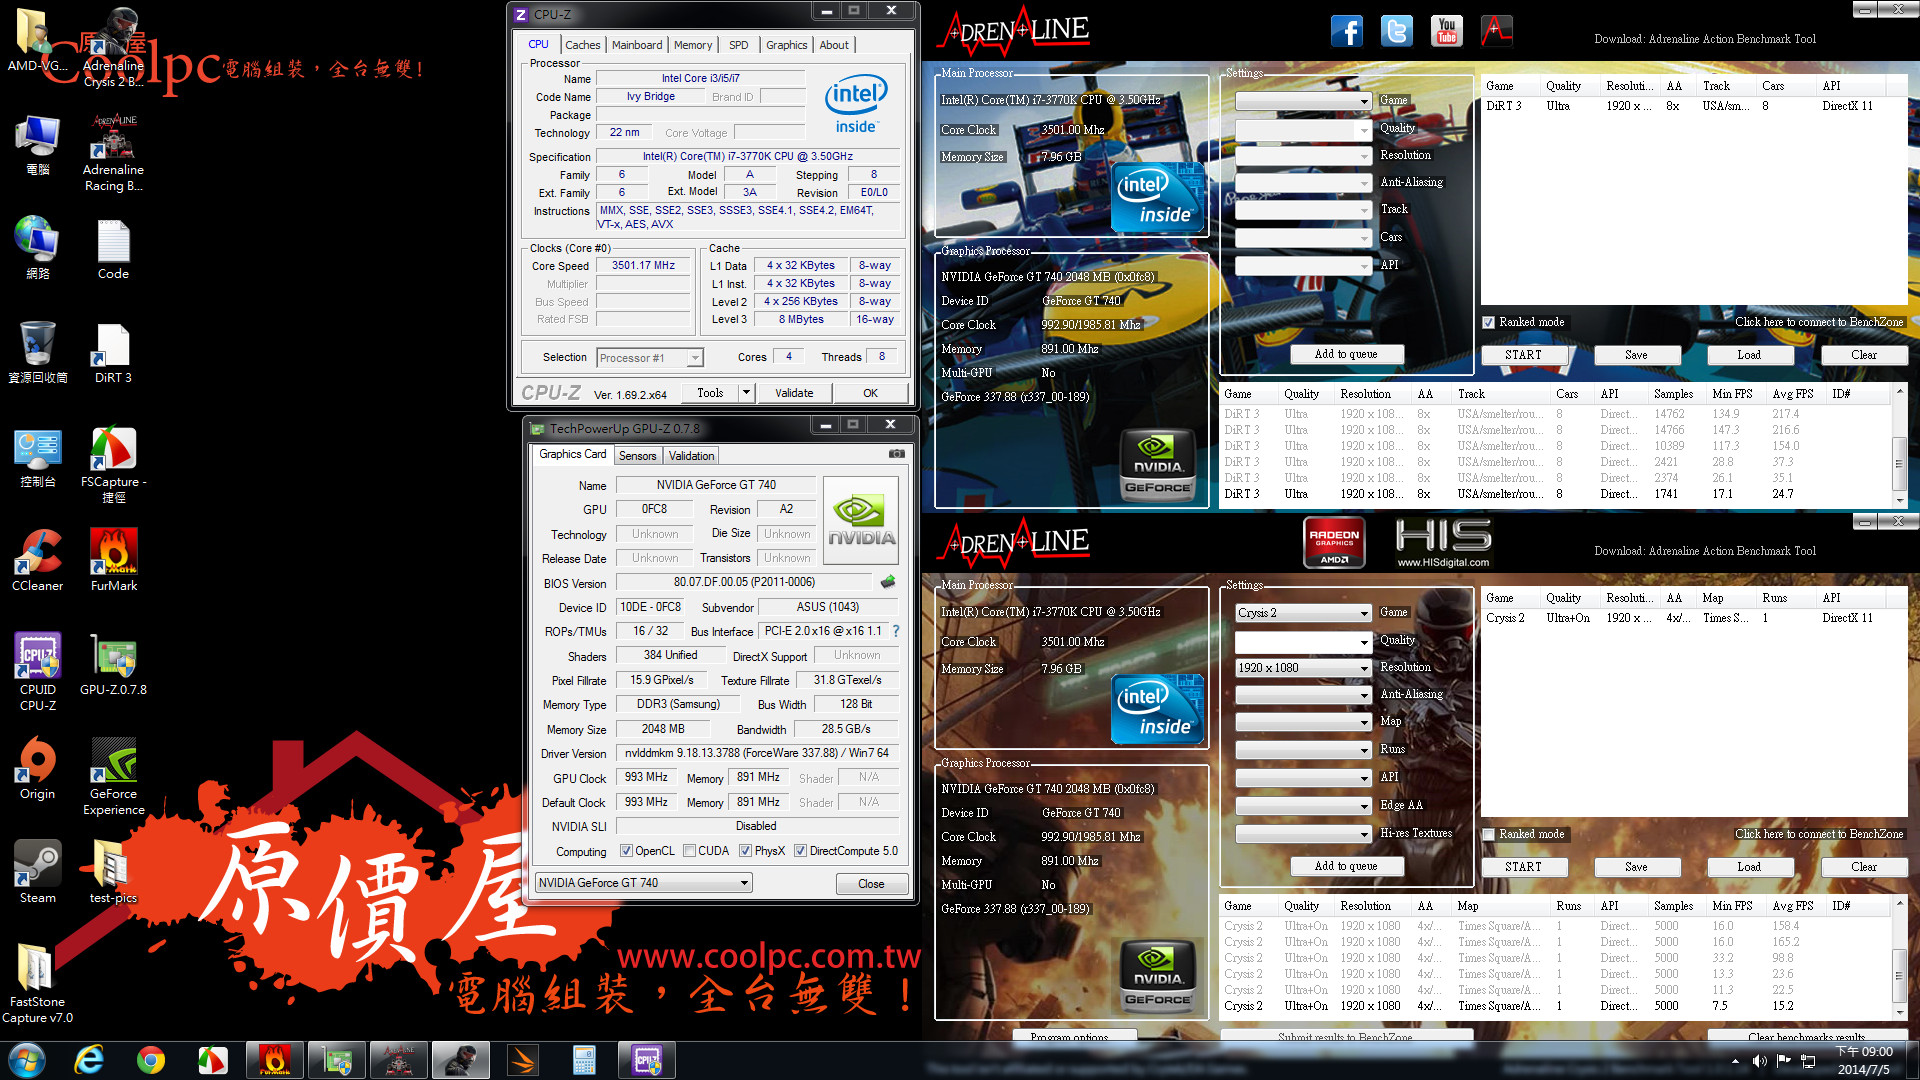The height and width of the screenshot is (1080, 1920).
Task: Launch Steam from the desktop
Action: click(x=38, y=871)
